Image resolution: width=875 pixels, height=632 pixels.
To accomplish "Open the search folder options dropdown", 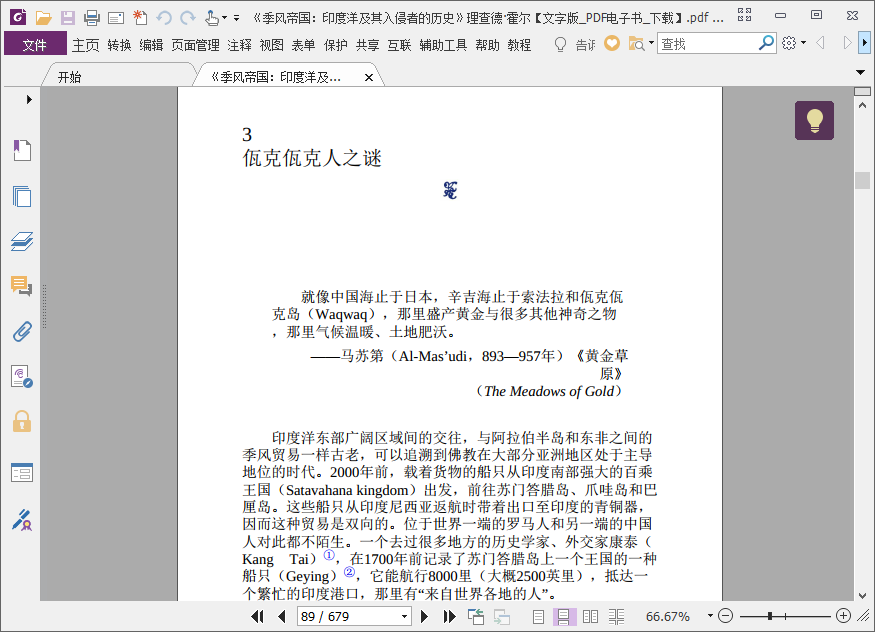I will click(651, 42).
